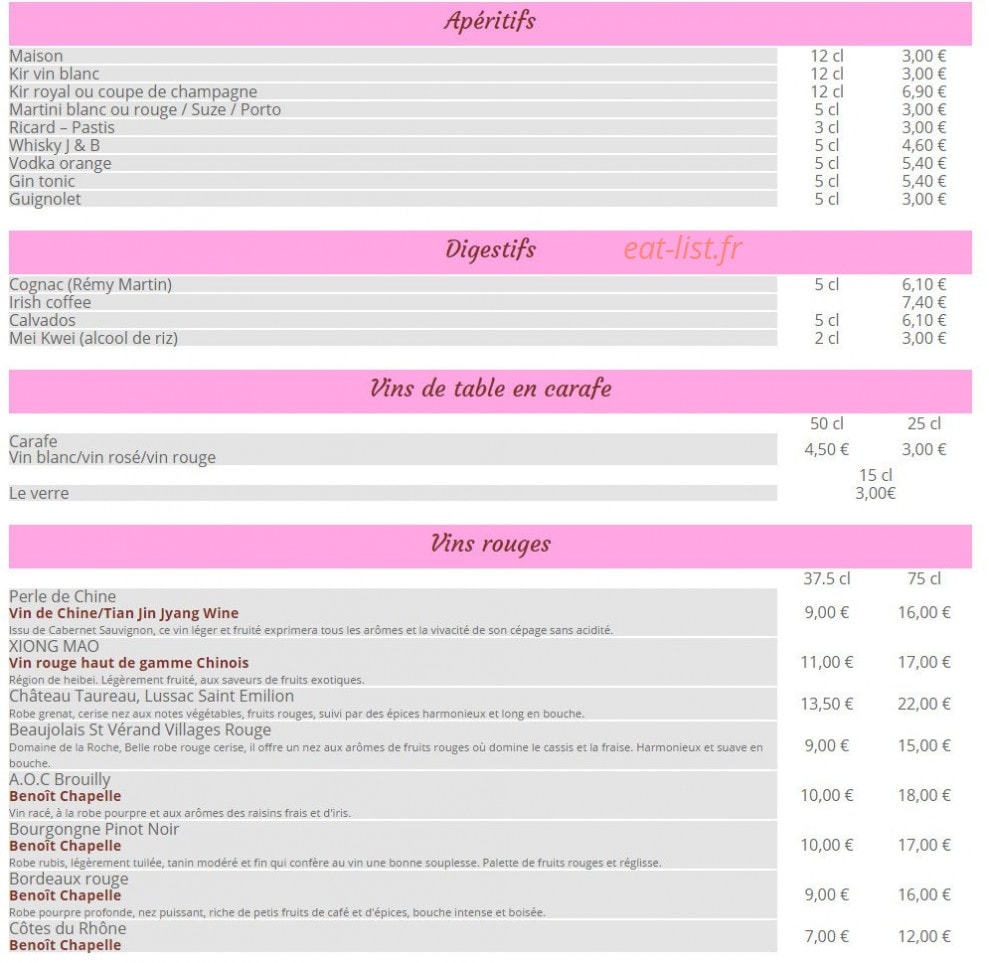Click the 12,00 € Côtes du Rhône price
Viewport: 989px width, 963px height.
point(923,937)
